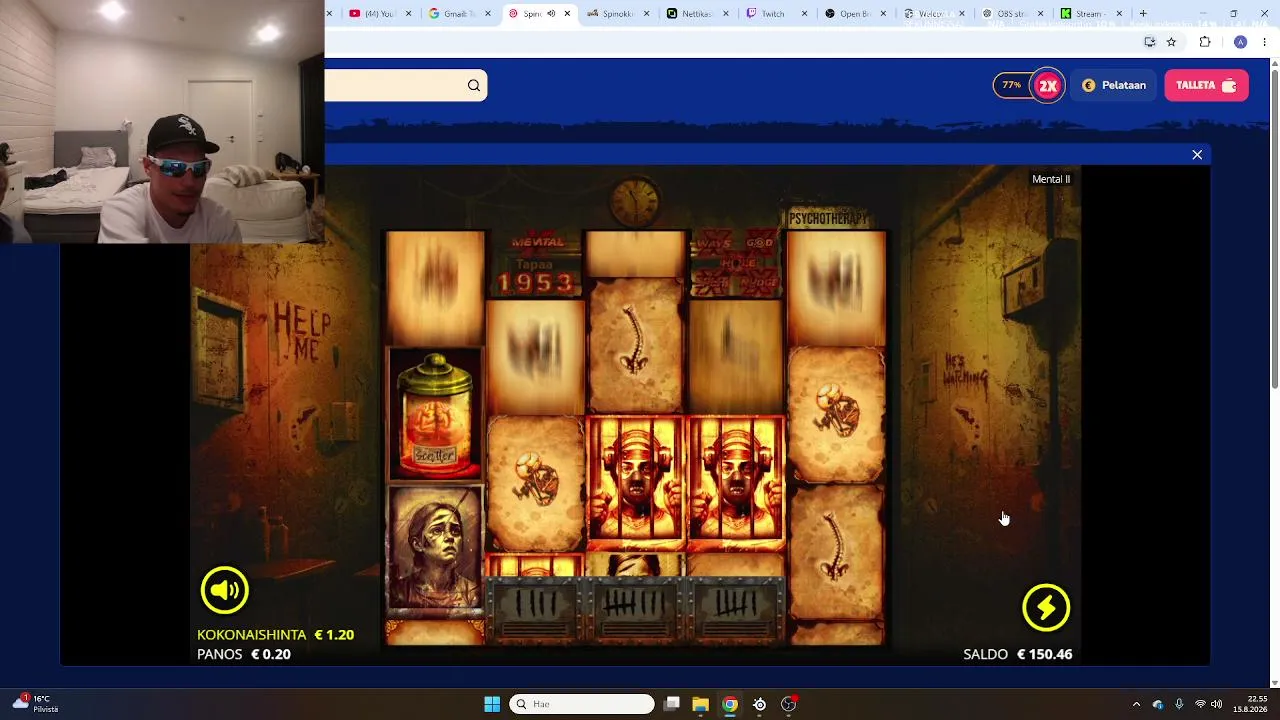Click the Pelataan balance button
This screenshot has width=1280, height=720.
(x=1114, y=86)
